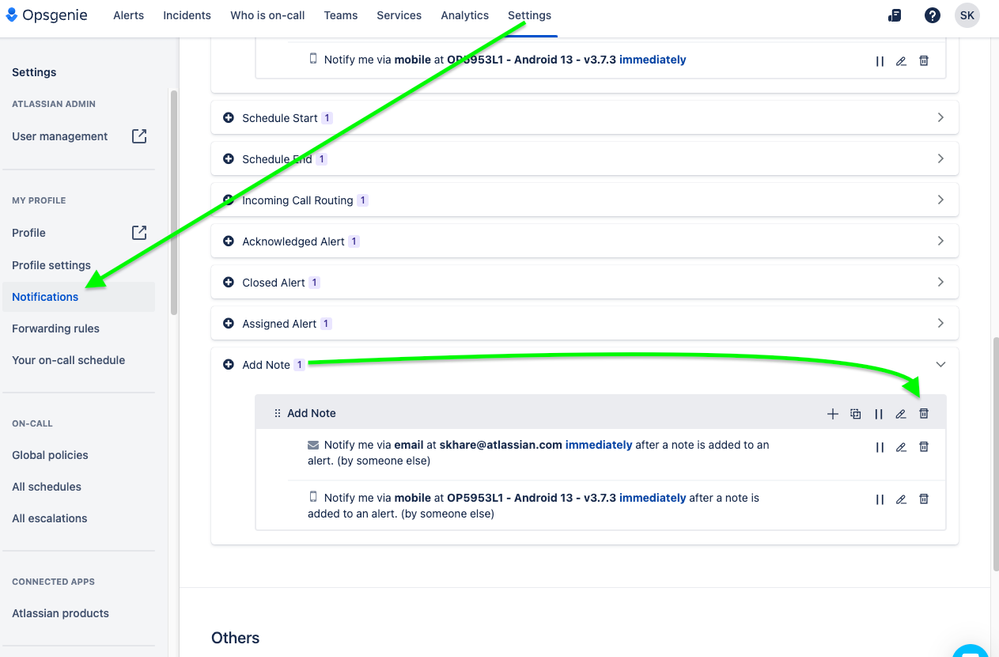
Task: Pause the top mobile notification step
Action: pos(879,61)
